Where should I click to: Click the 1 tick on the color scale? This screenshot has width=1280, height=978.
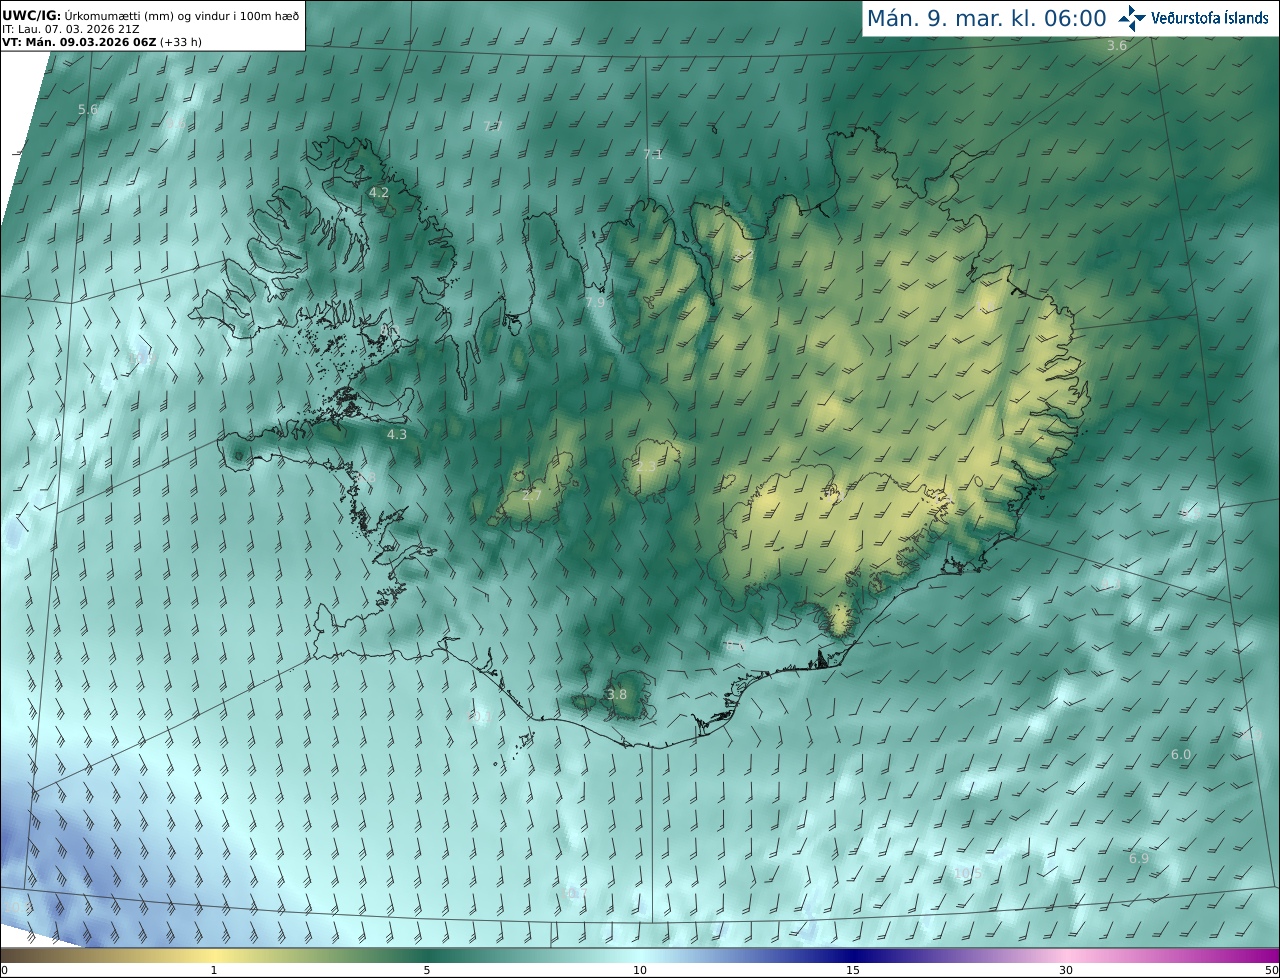click(x=214, y=971)
